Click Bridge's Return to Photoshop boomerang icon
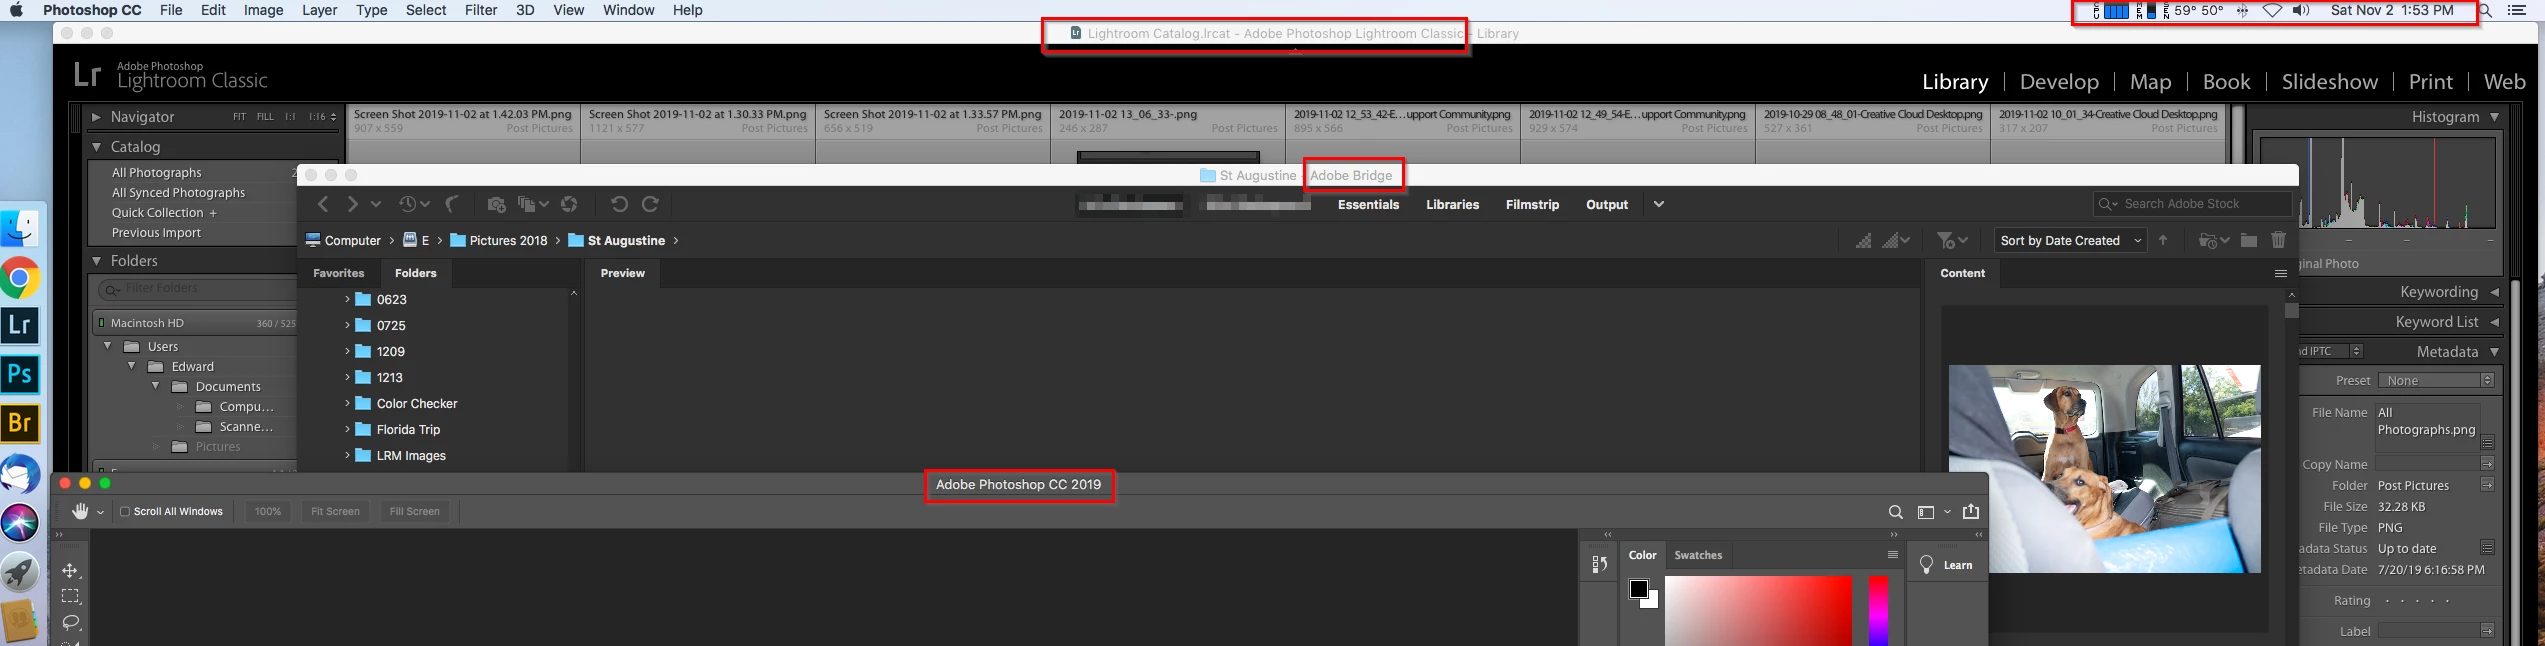 coord(452,204)
